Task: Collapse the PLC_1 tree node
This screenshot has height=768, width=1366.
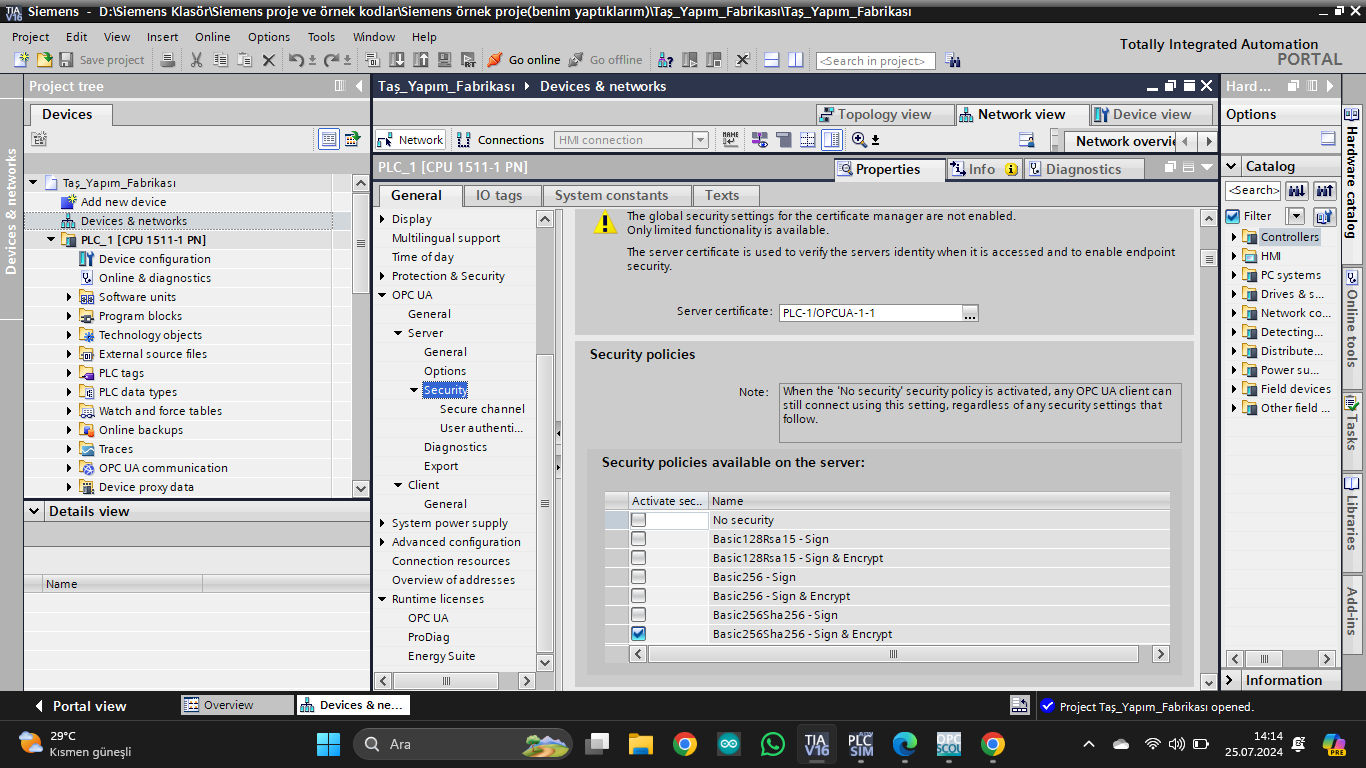Action: click(52, 240)
